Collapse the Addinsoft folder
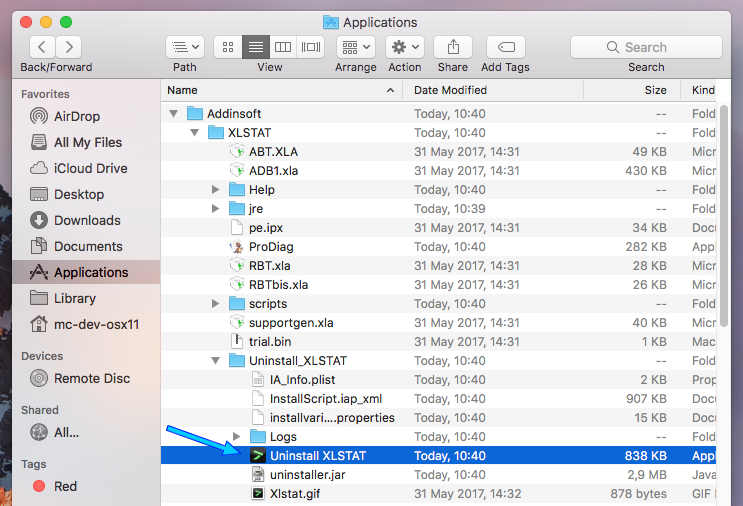 pyautogui.click(x=173, y=114)
